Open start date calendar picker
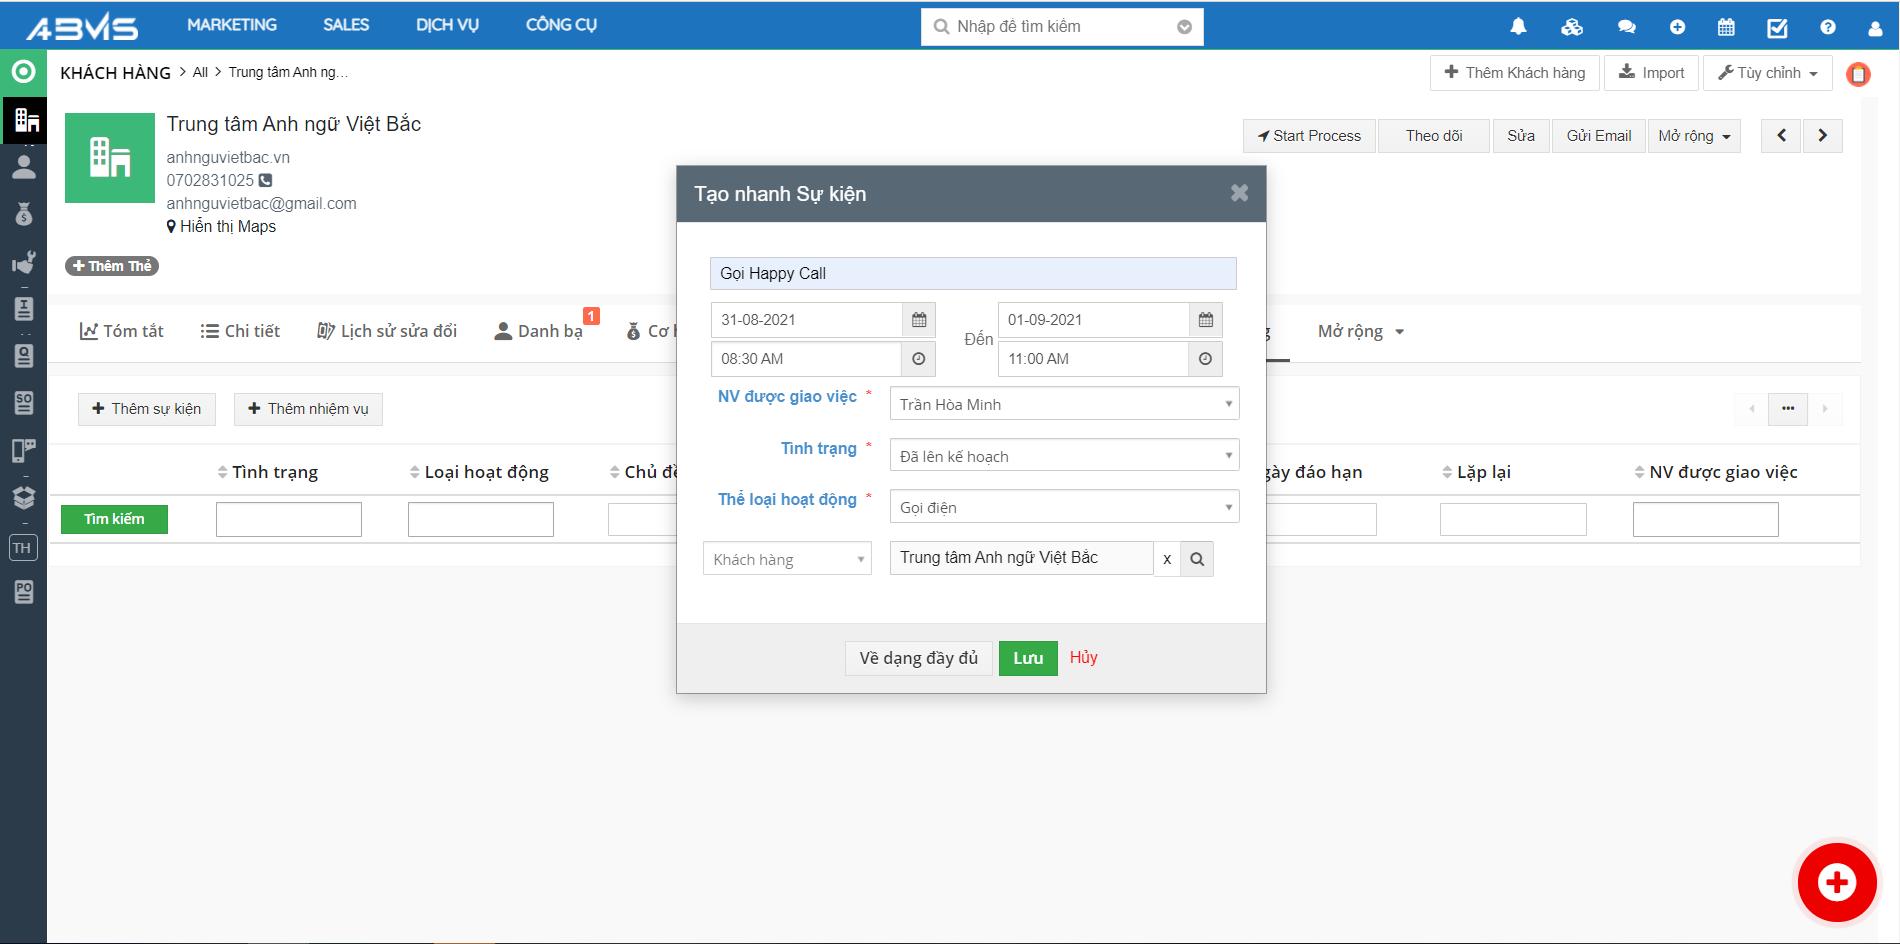 pos(919,320)
